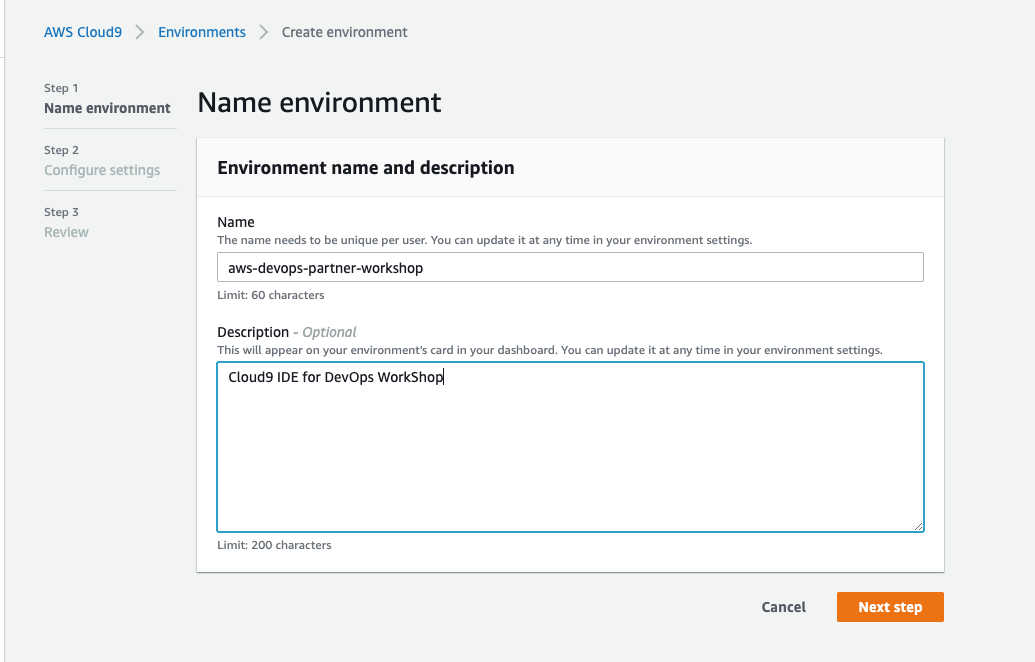Click 'The name needs to be unique' help text
This screenshot has width=1035, height=662.
click(484, 240)
